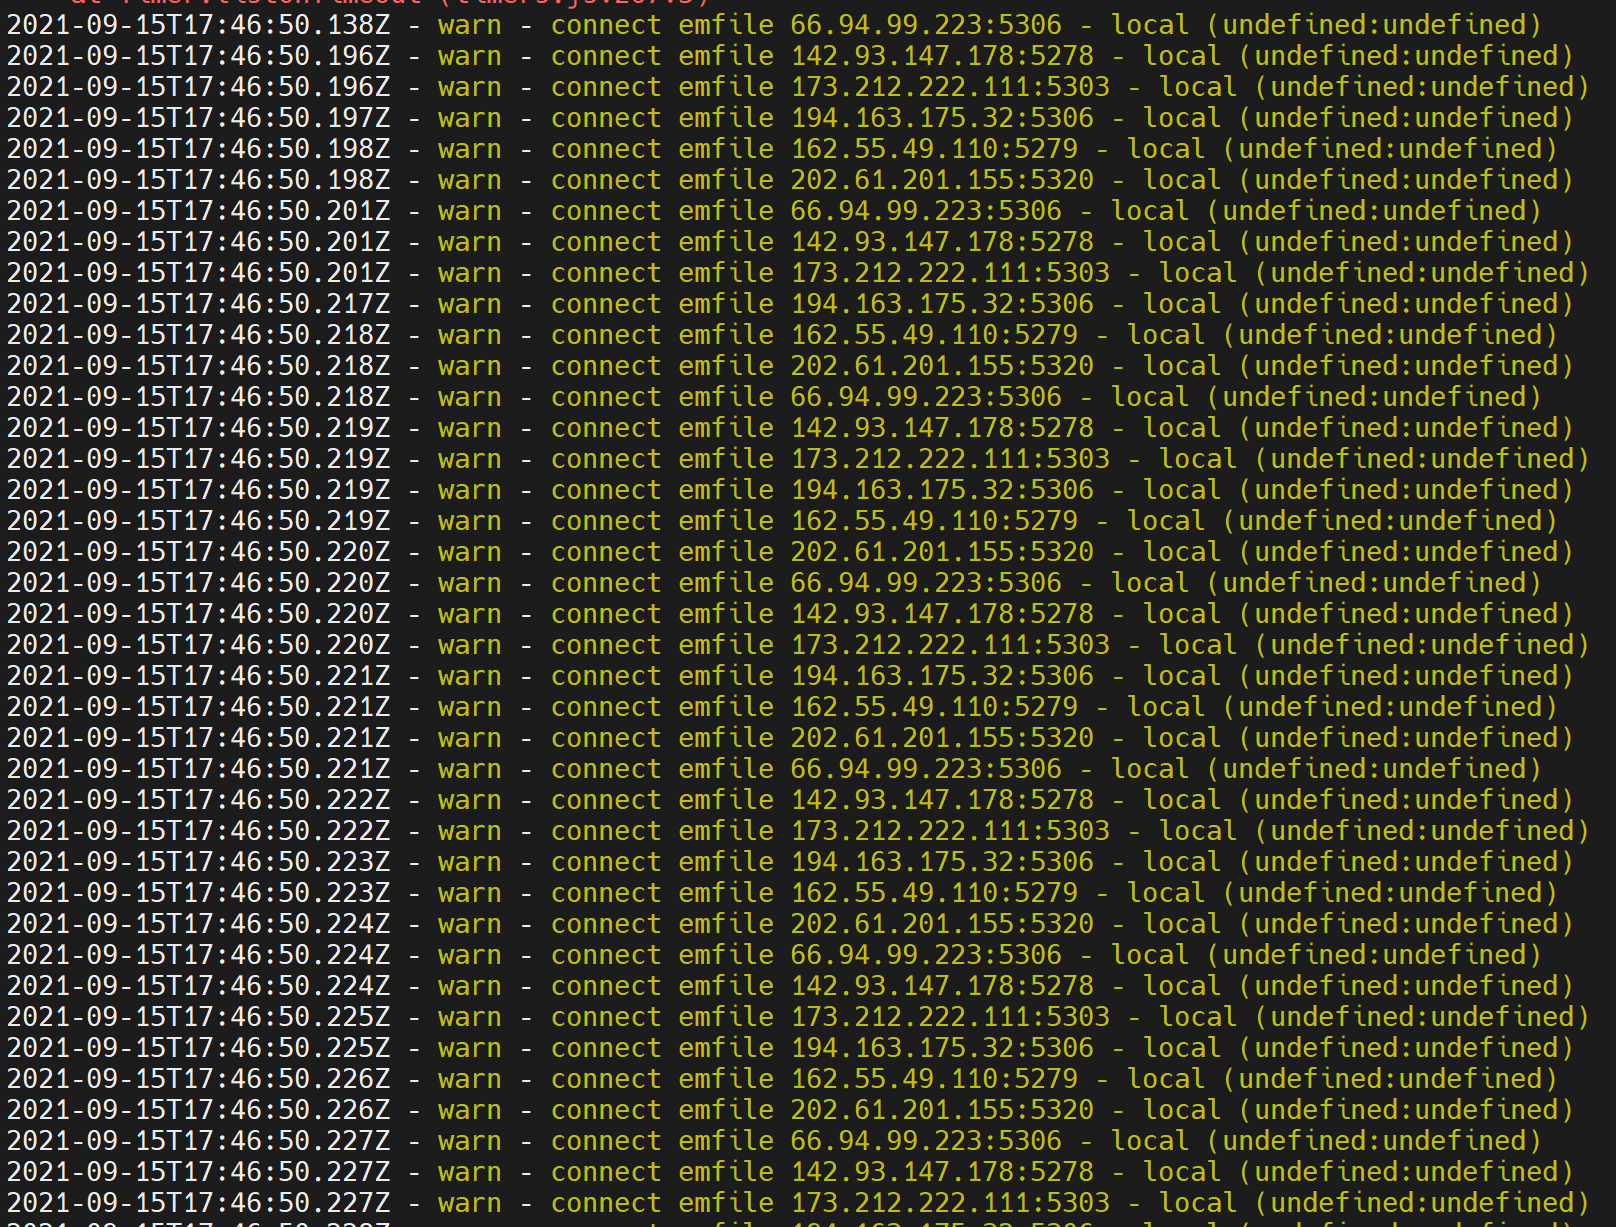Click "(undefined:undefined)" on the 50.138Z line
Image resolution: width=1616 pixels, height=1227 pixels.
[1375, 25]
